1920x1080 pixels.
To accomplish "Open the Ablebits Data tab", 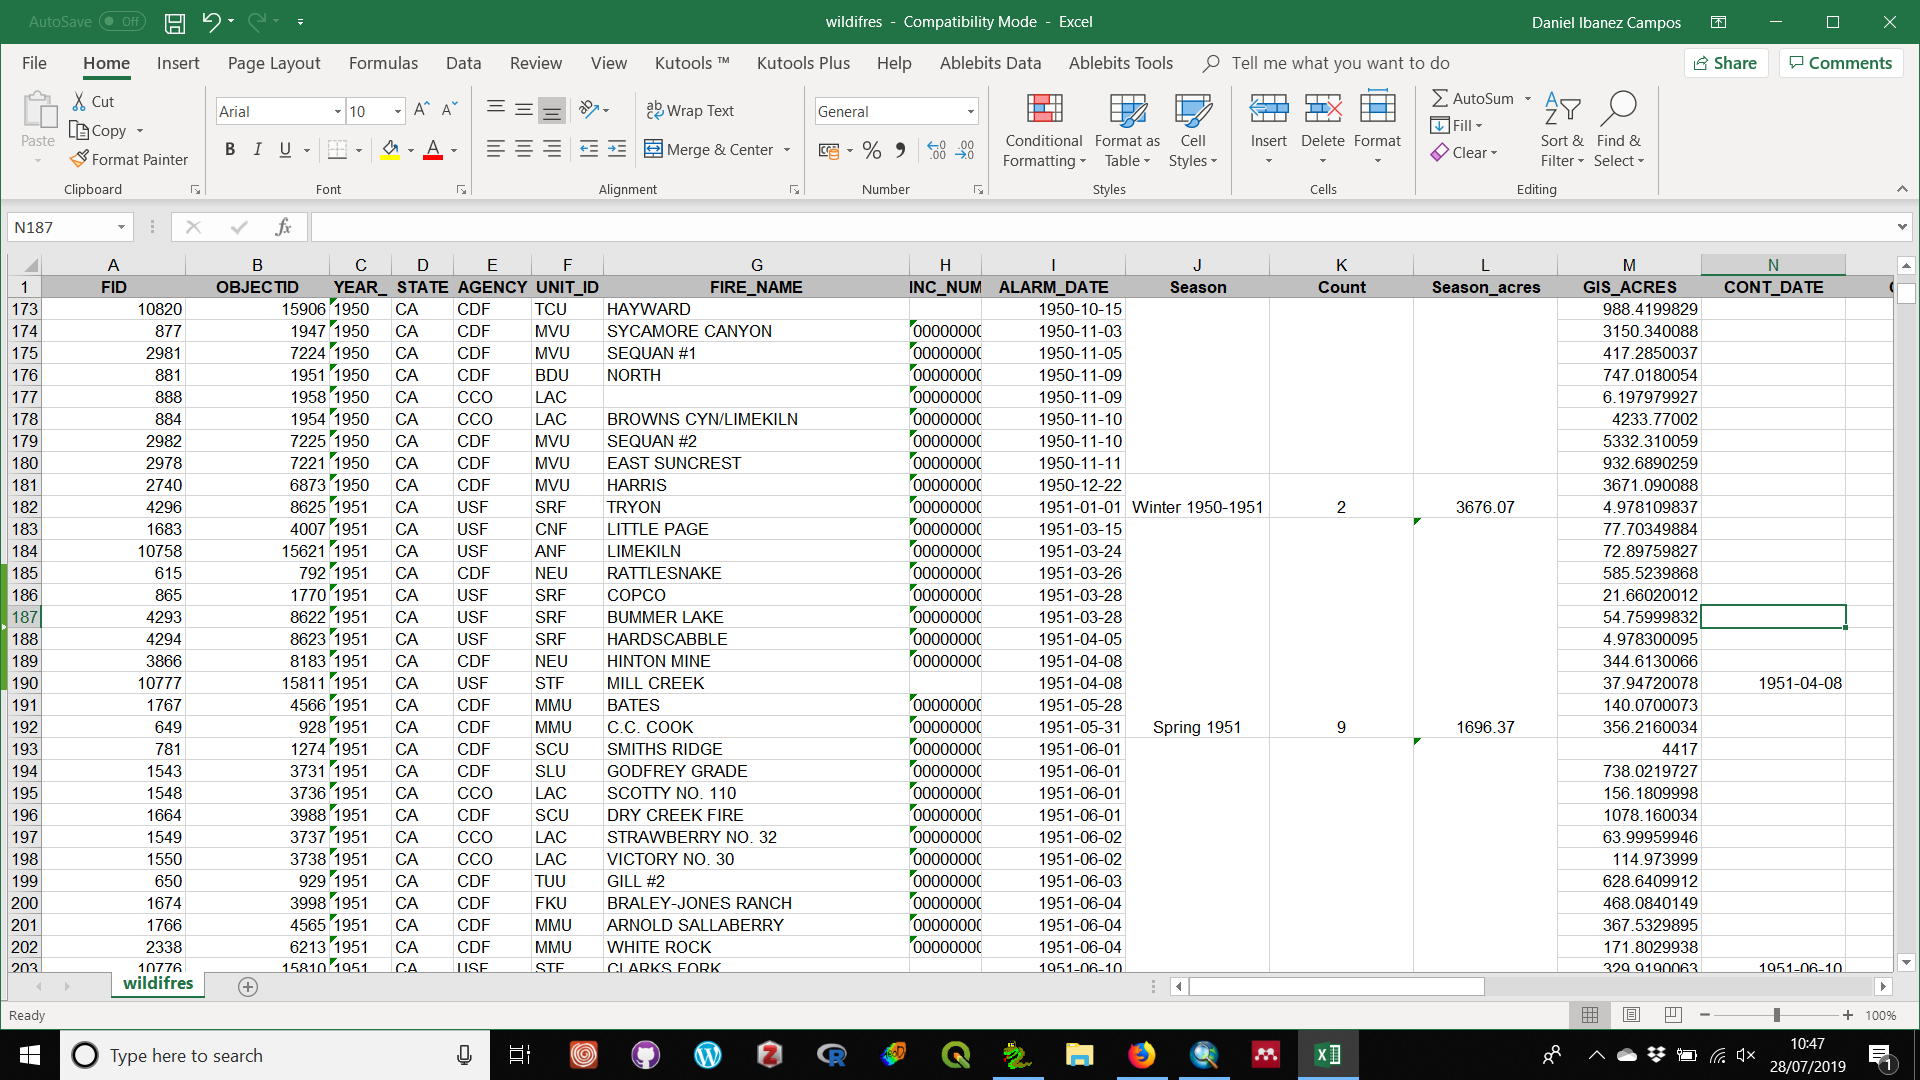I will click(990, 63).
